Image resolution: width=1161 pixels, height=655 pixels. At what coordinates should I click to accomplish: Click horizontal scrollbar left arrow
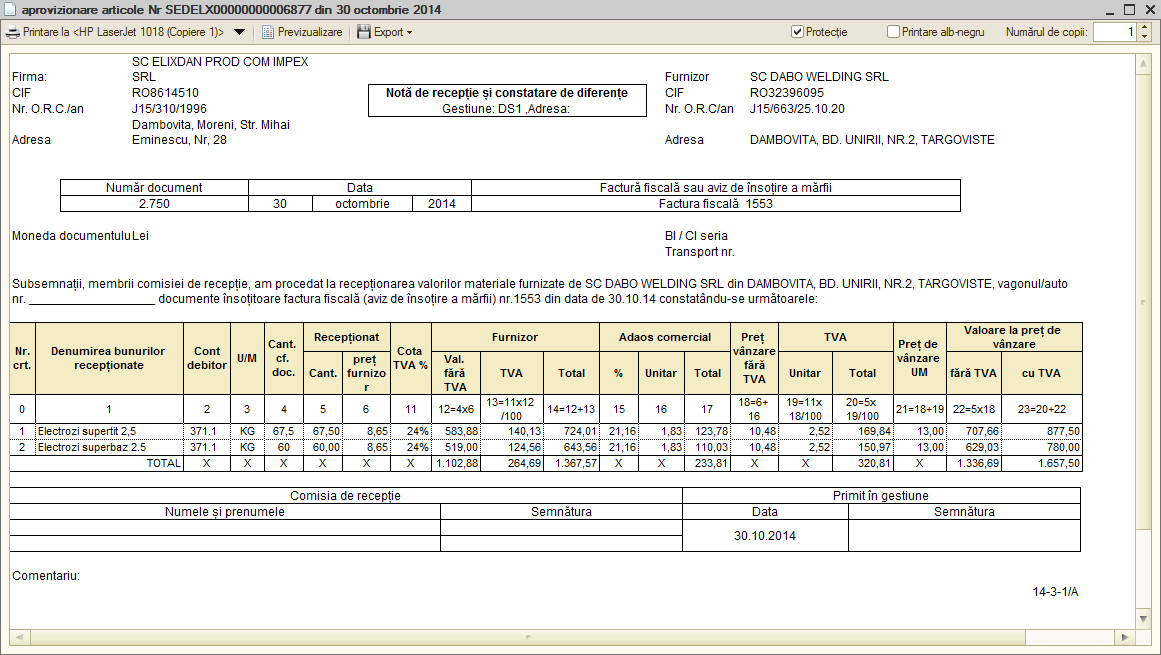tap(19, 637)
